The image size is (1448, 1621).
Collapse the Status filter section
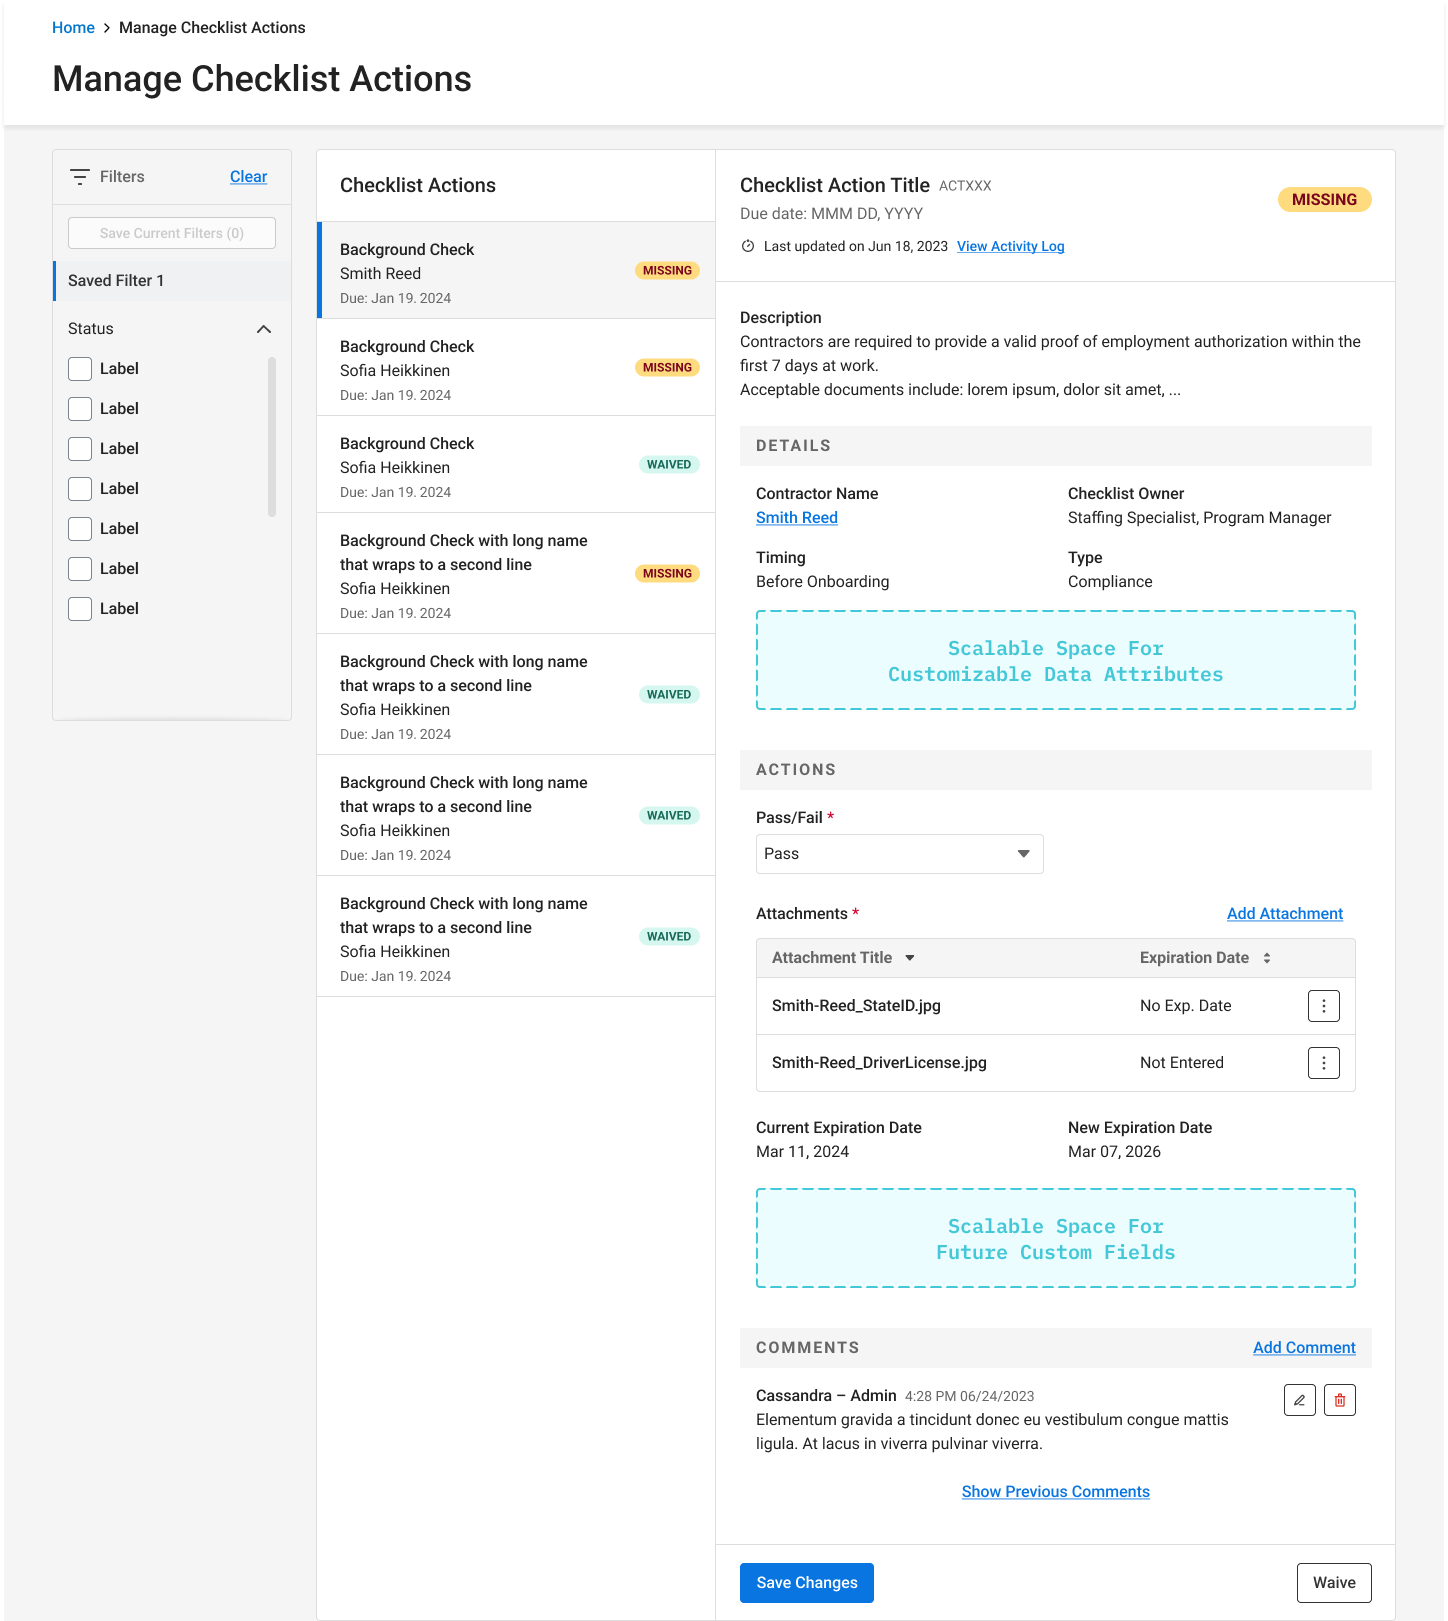point(264,329)
